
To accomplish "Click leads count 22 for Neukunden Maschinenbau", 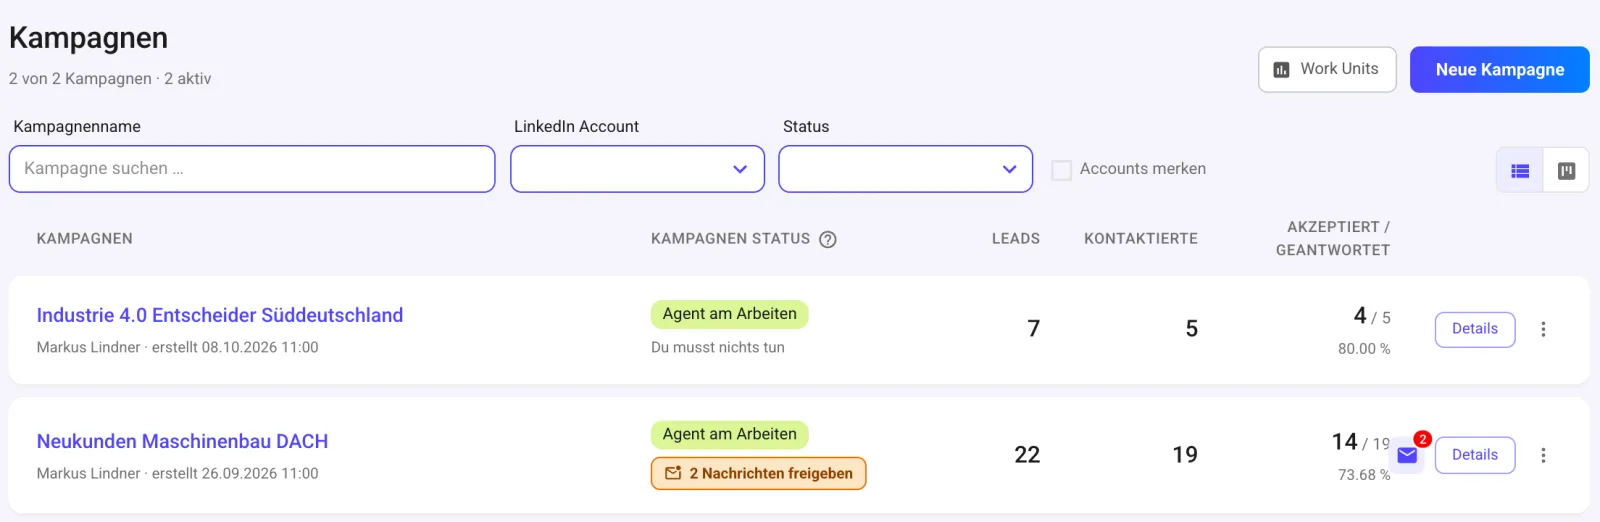I will [x=1027, y=455].
